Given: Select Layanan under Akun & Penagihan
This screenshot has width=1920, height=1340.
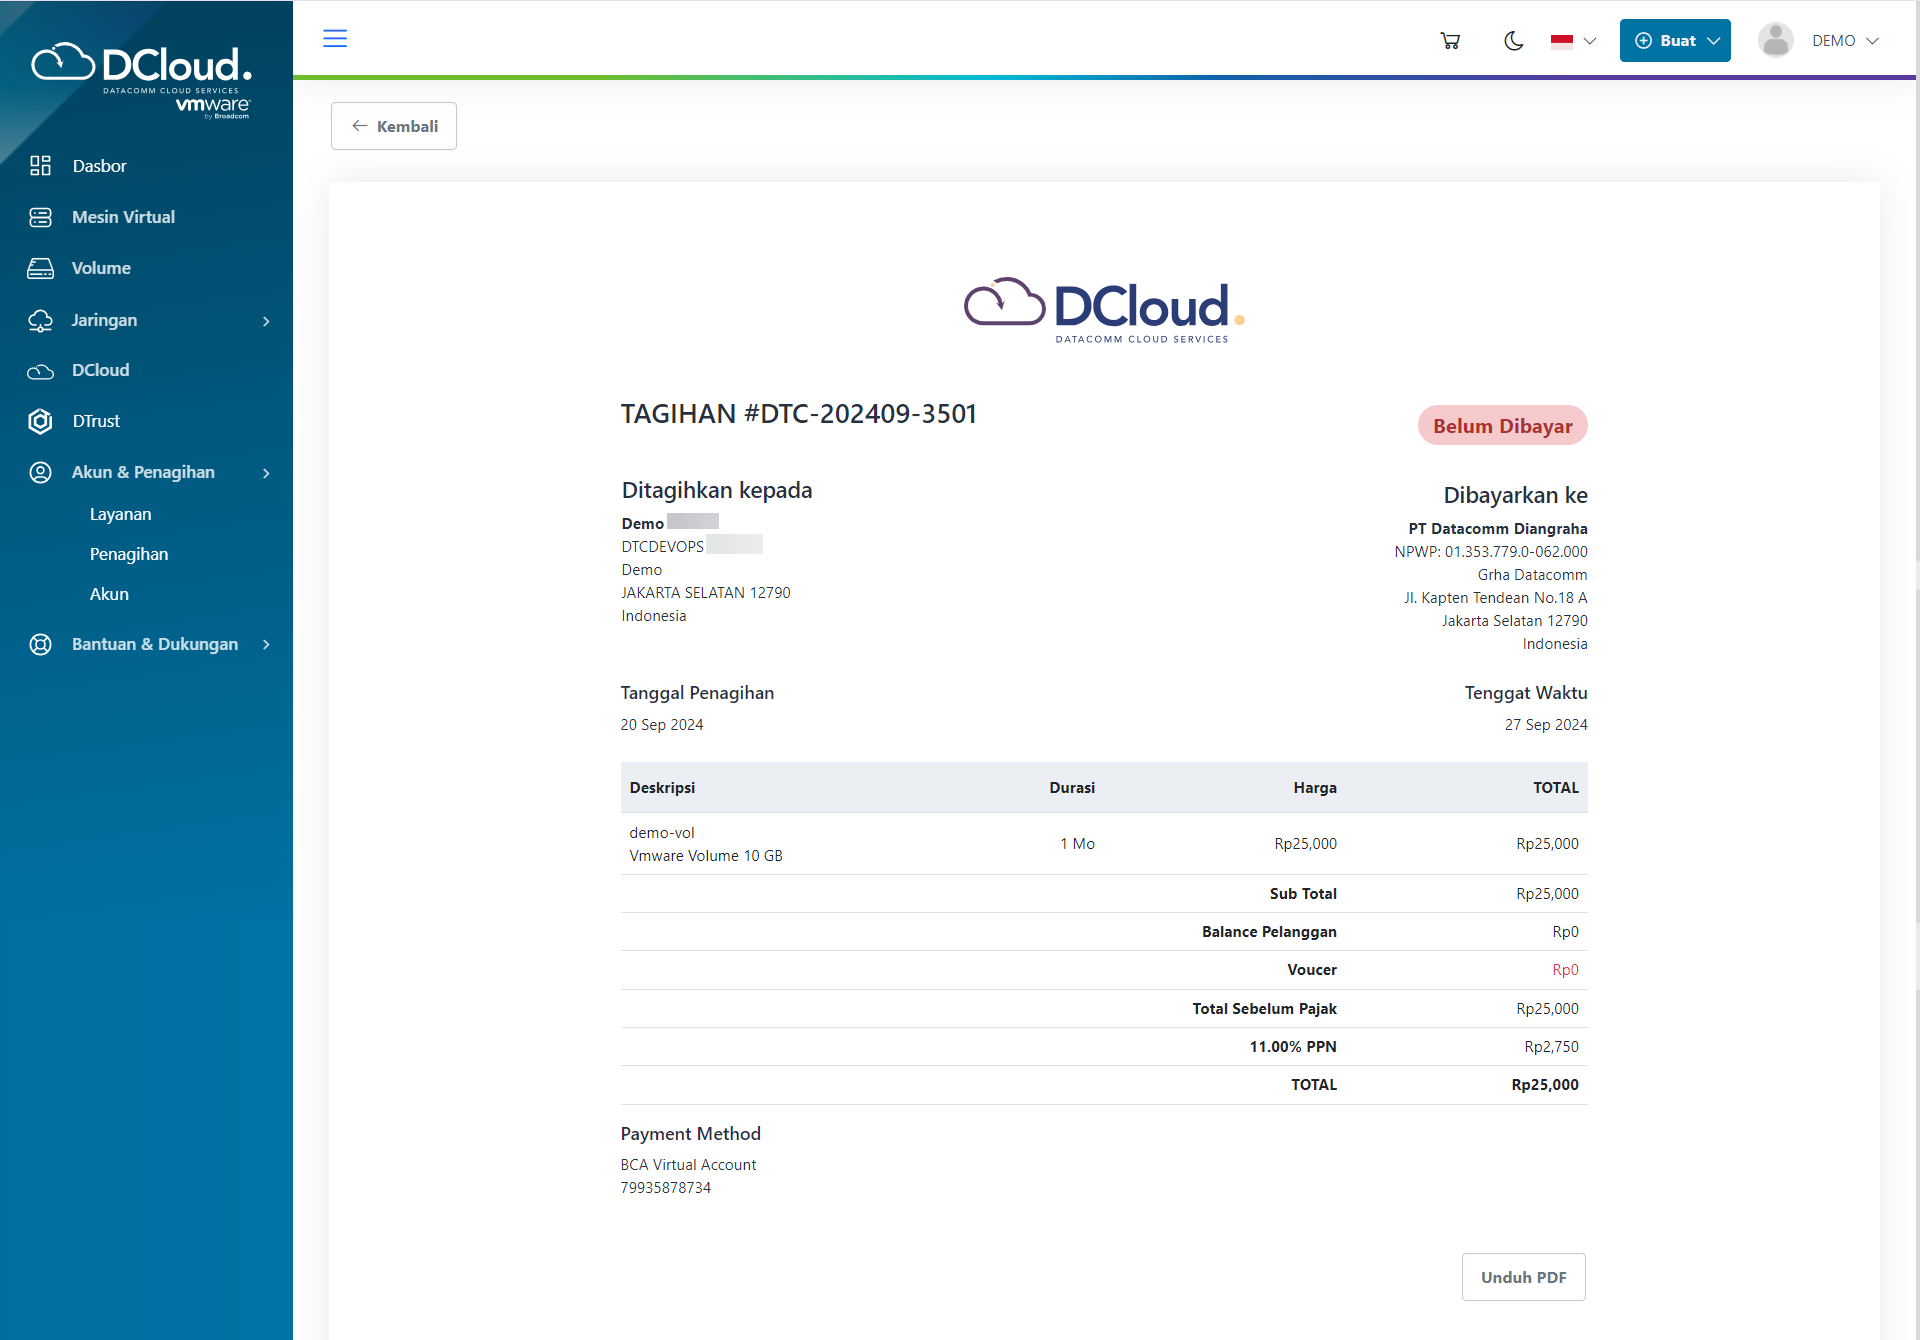Looking at the screenshot, I should click(x=120, y=514).
